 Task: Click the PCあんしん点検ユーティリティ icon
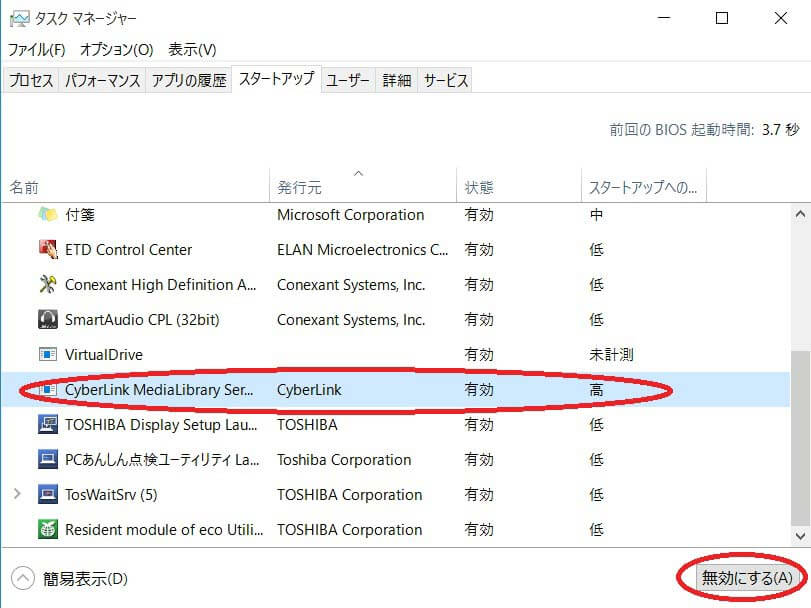pyautogui.click(x=48, y=460)
